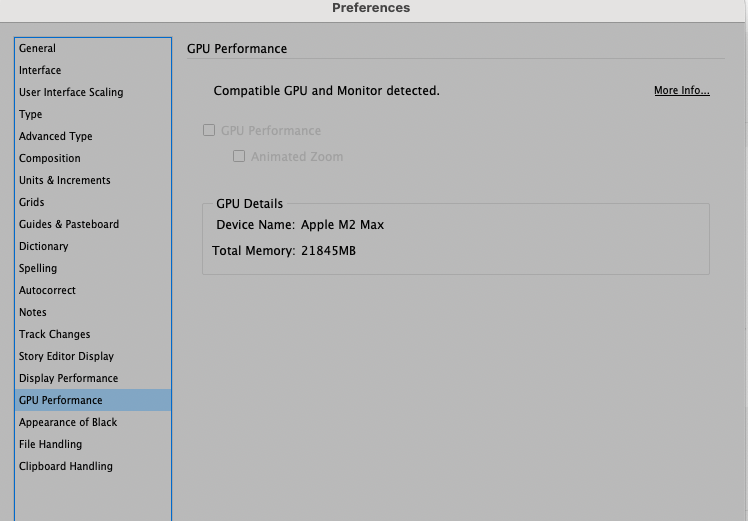Switch to Track Changes settings
Image resolution: width=748 pixels, height=521 pixels.
[55, 334]
